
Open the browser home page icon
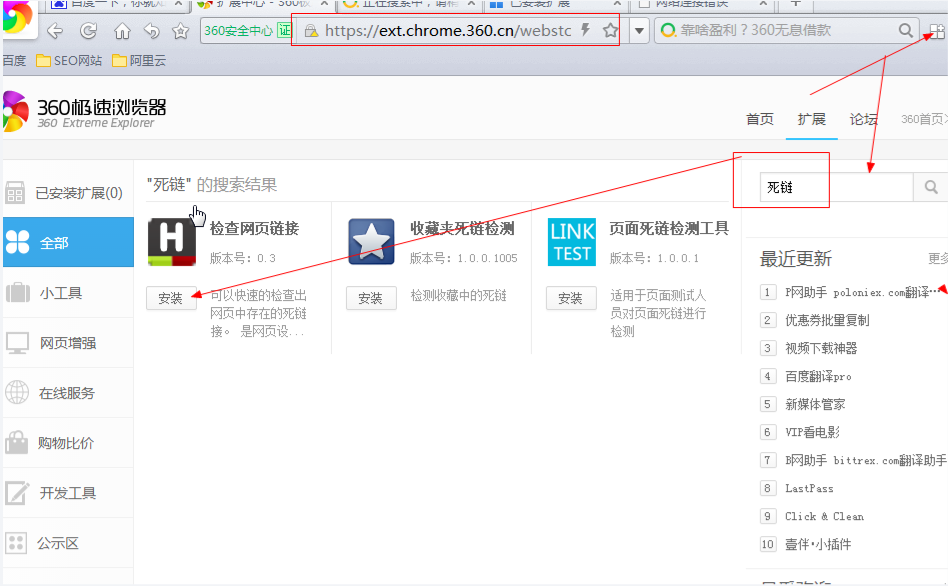point(122,30)
